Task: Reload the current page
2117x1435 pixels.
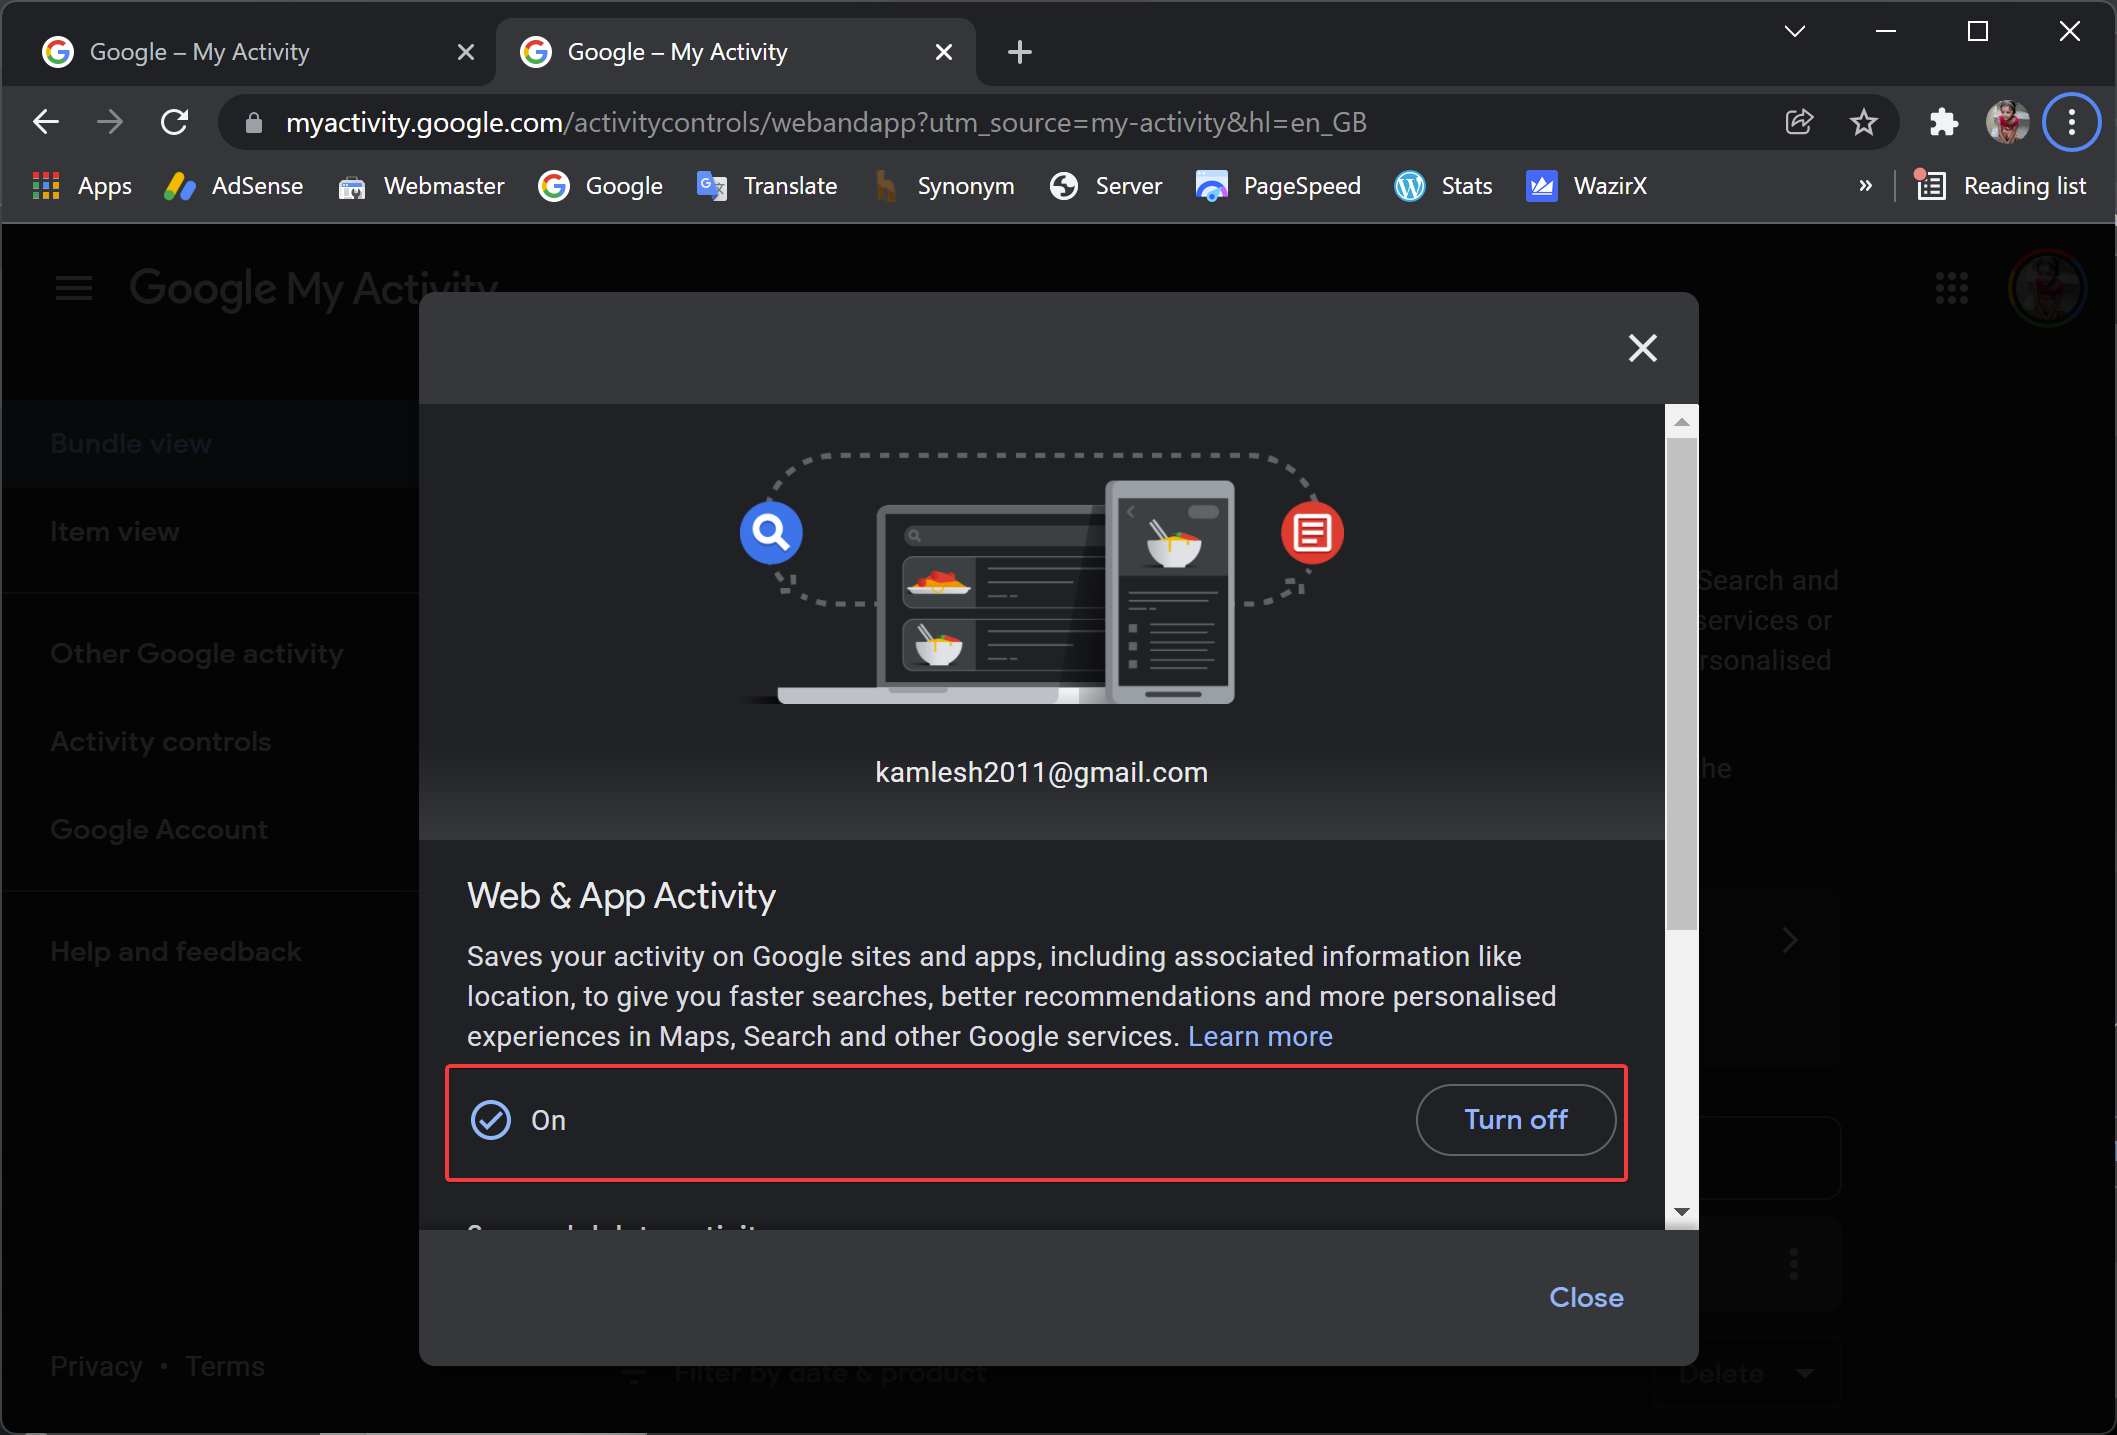Action: [x=175, y=122]
